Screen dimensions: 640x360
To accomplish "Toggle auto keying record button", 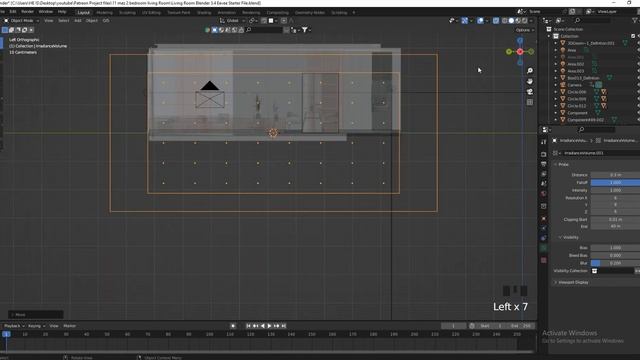I will pos(233,326).
